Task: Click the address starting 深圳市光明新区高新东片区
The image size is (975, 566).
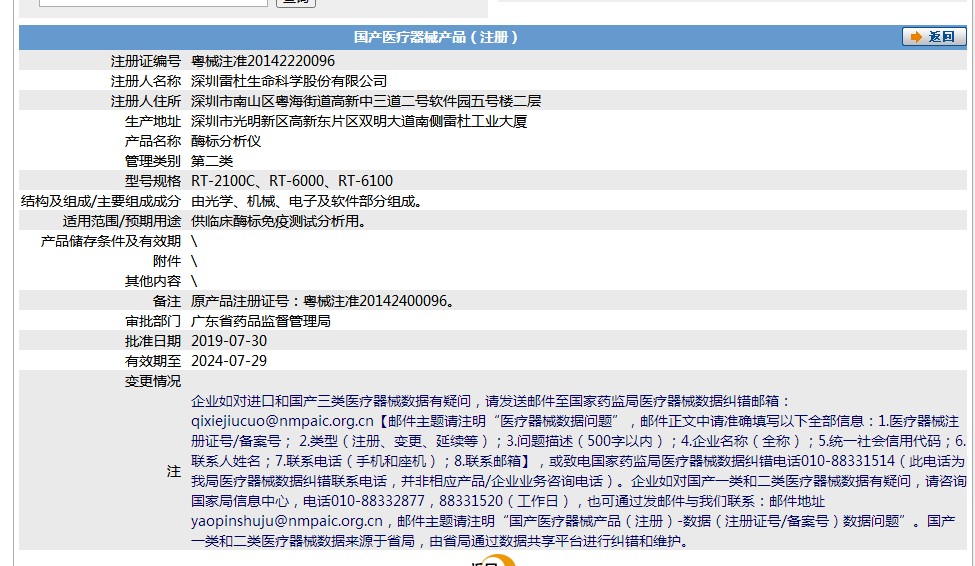Action: tap(359, 121)
